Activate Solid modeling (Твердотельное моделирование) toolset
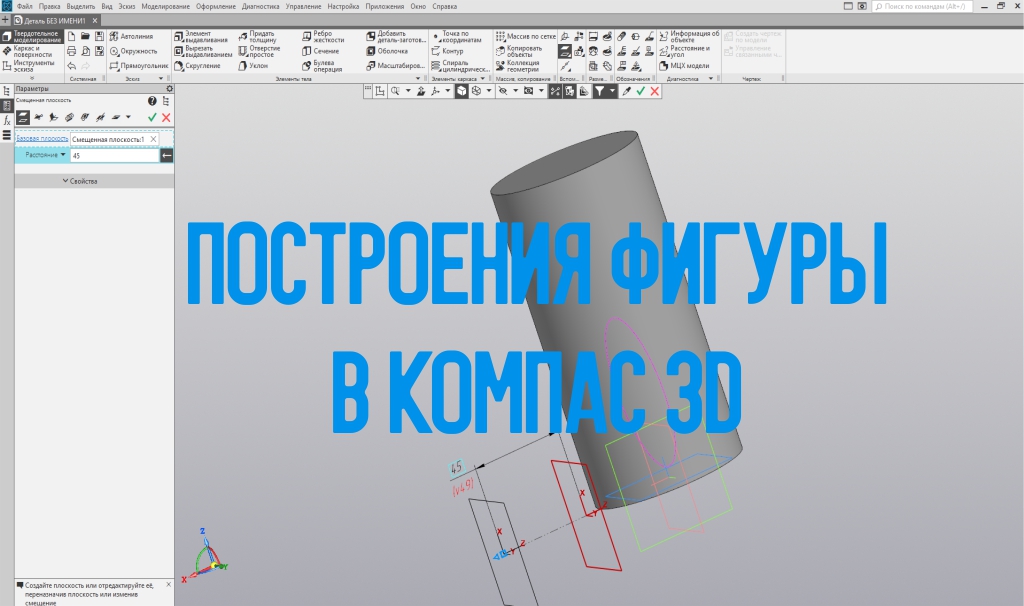This screenshot has width=1024, height=606. [x=31, y=37]
